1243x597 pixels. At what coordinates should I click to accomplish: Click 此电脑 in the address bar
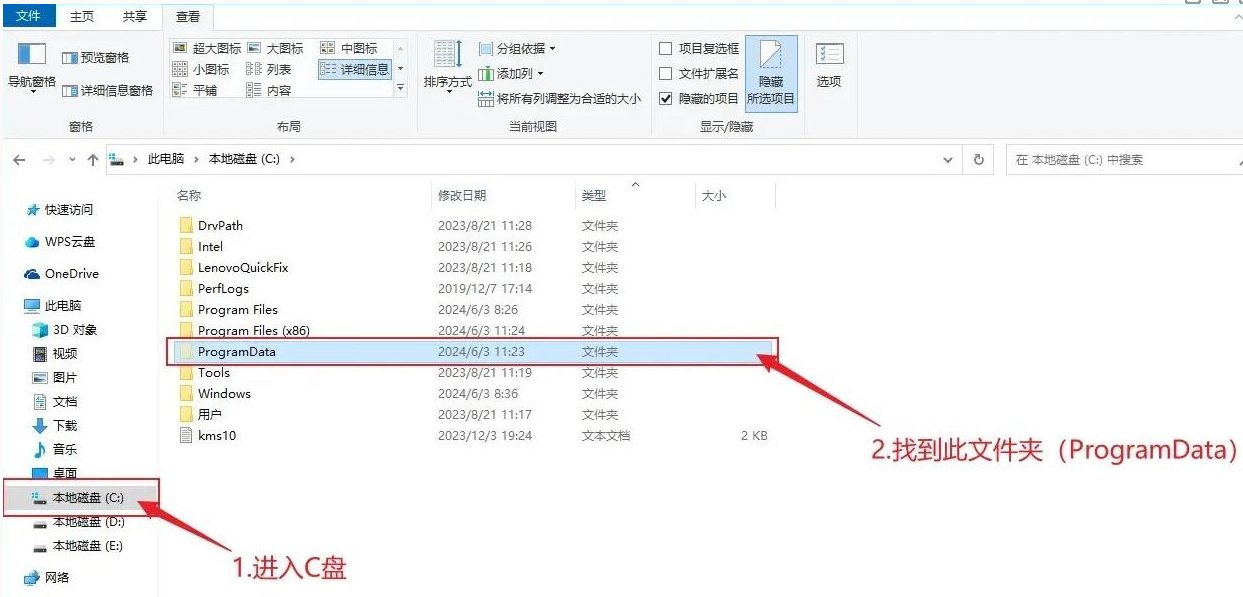click(166, 159)
